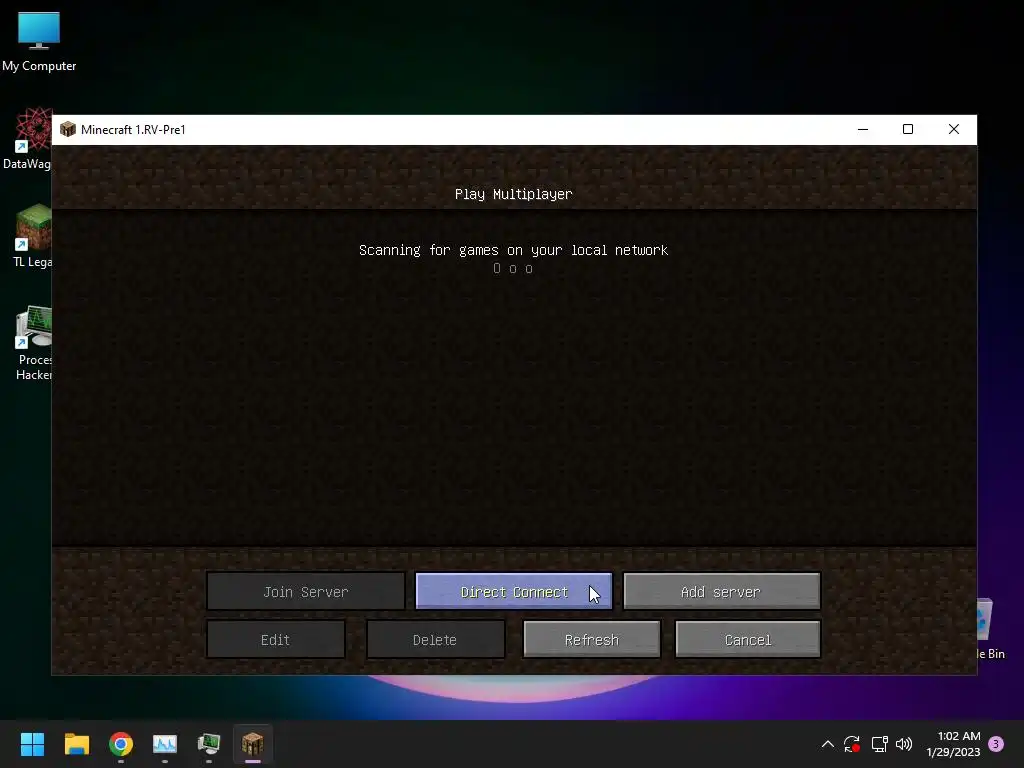Show hidden system tray icons chevron
Screen dimensions: 1024x768
click(x=827, y=744)
